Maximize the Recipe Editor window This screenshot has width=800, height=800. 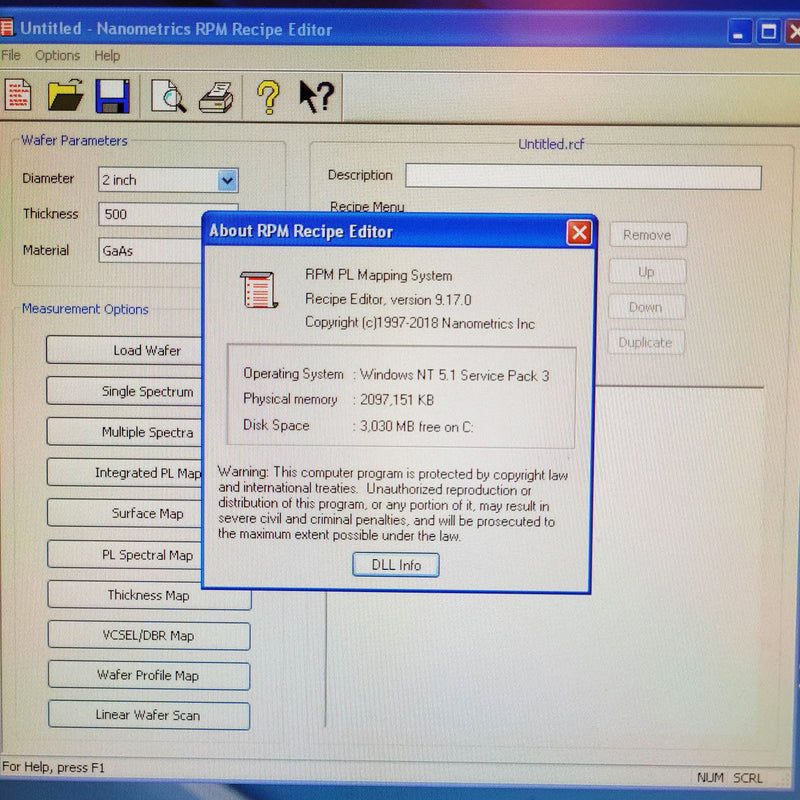(x=768, y=32)
